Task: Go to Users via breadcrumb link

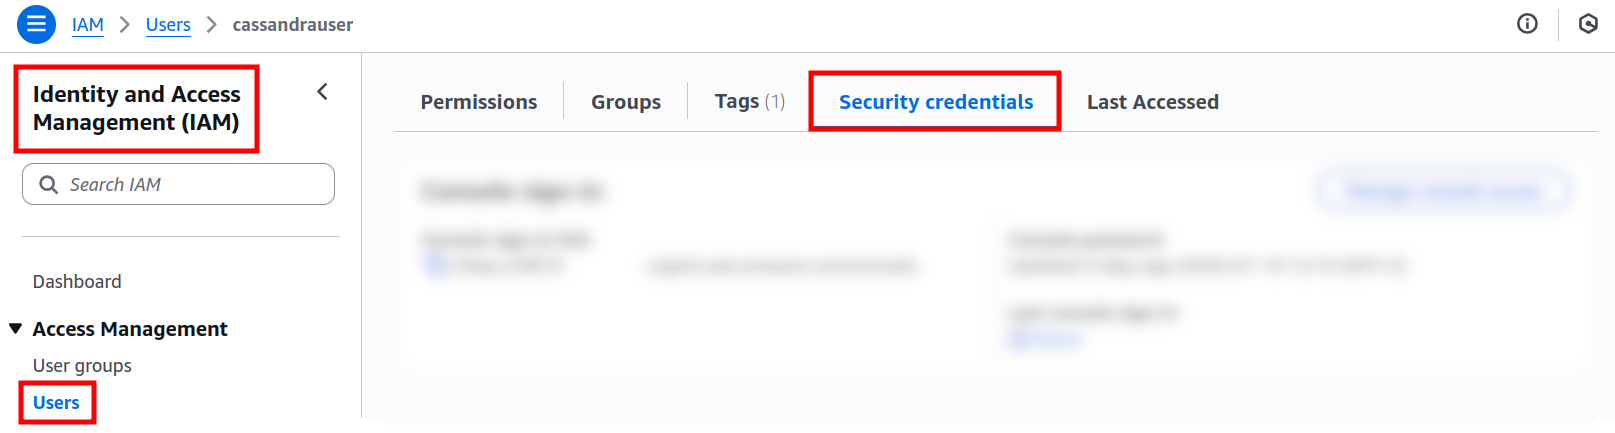Action: pos(168,25)
